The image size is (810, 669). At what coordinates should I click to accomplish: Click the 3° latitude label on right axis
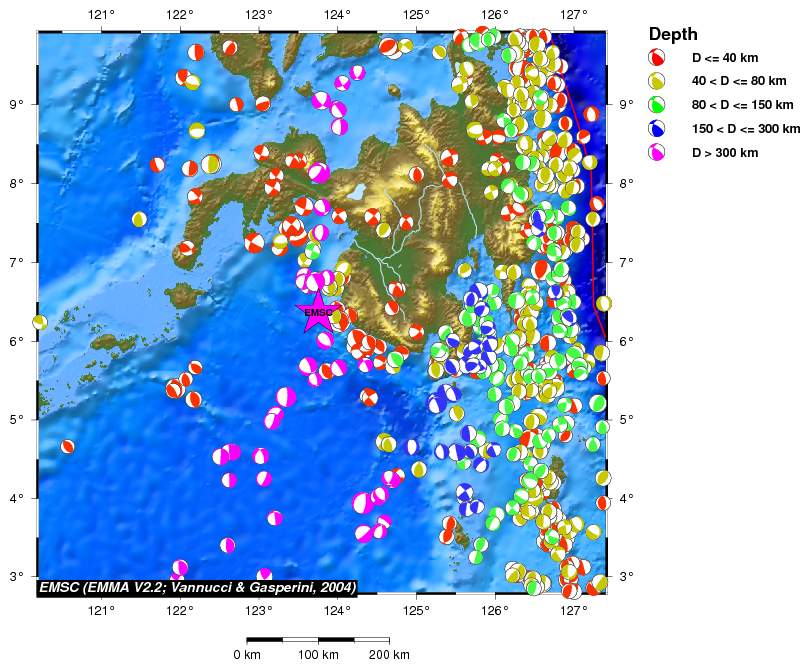[x=627, y=577]
